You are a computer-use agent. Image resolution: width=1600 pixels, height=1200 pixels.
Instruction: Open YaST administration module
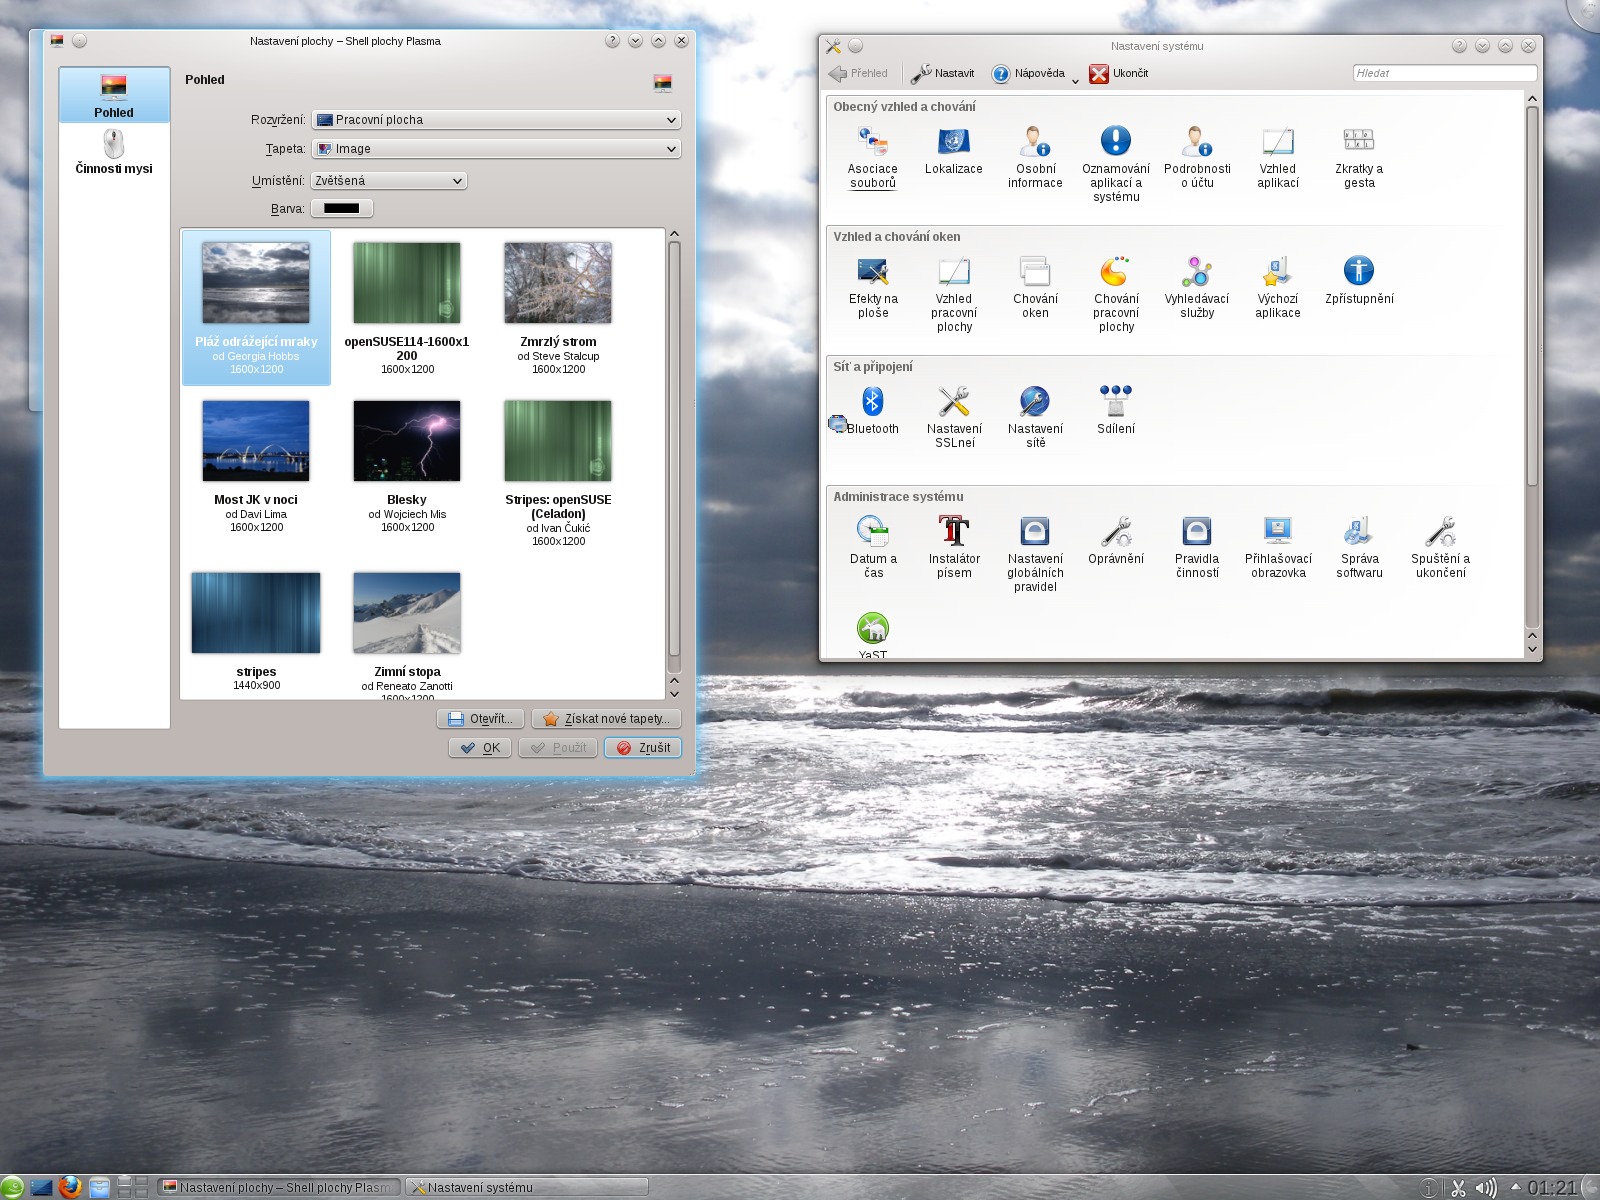(872, 630)
